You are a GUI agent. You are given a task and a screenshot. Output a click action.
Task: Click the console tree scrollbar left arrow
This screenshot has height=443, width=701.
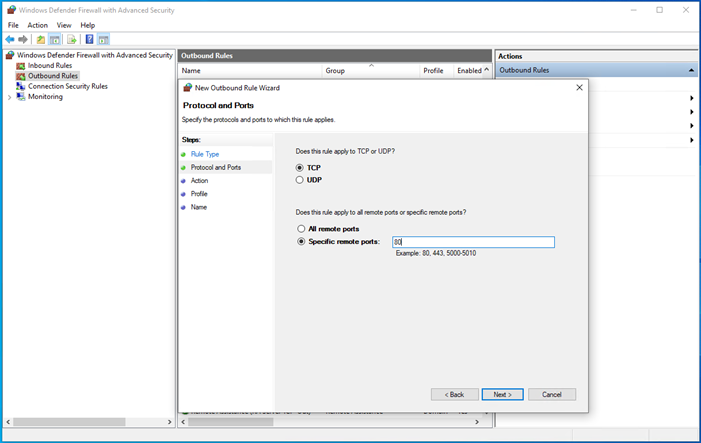coord(8,422)
